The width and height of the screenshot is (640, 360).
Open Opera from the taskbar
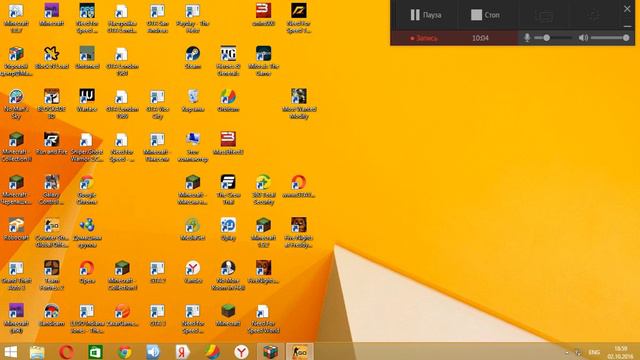click(66, 352)
